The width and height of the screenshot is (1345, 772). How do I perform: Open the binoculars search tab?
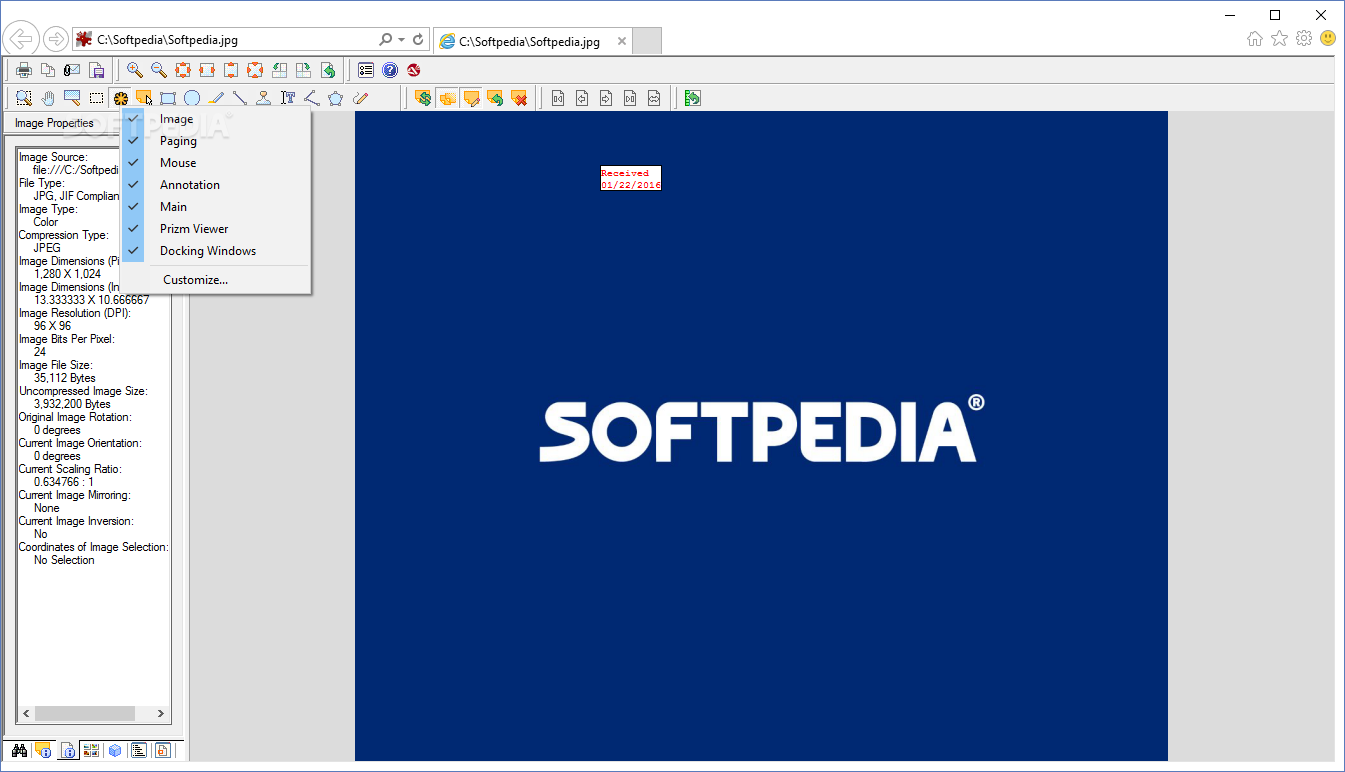19,750
